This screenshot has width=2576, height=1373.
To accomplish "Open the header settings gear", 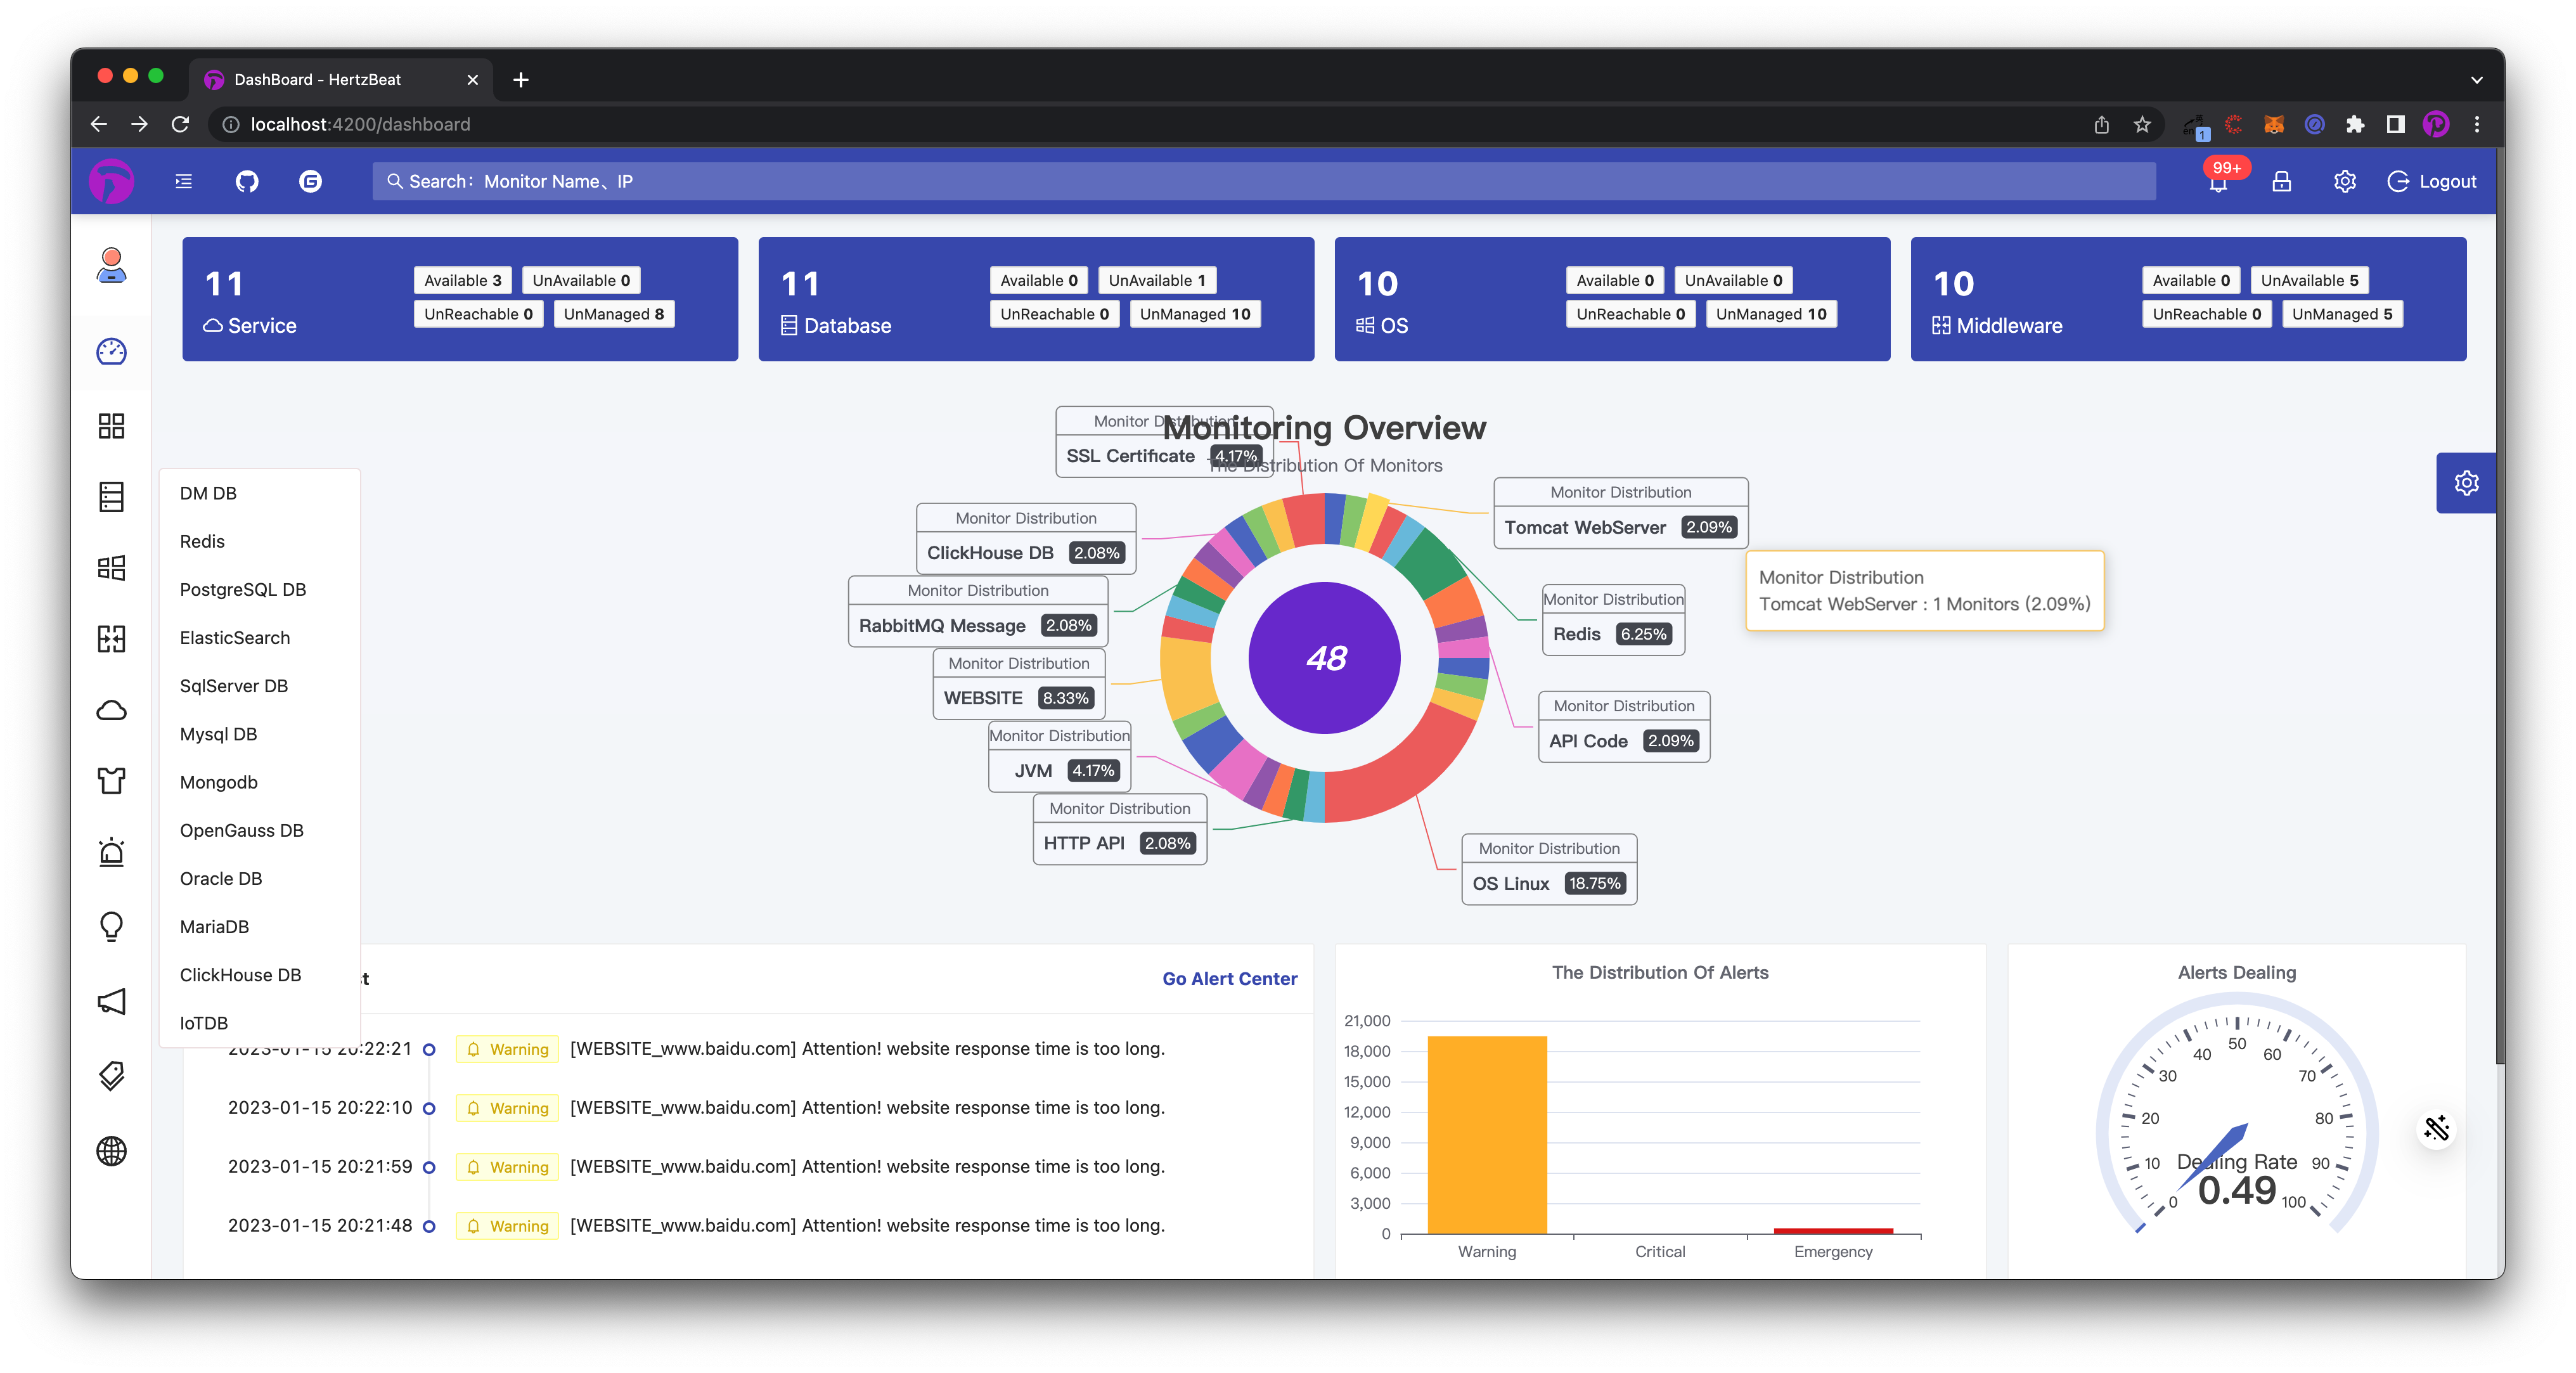I will pyautogui.click(x=2344, y=181).
